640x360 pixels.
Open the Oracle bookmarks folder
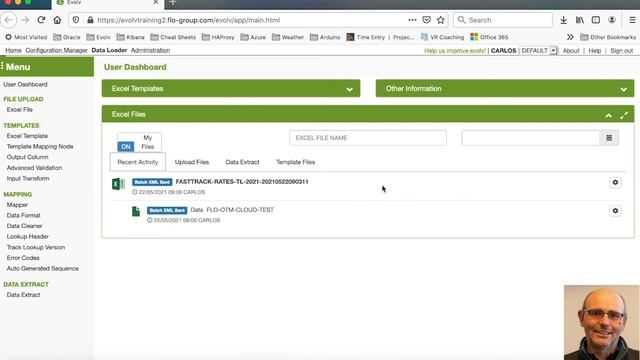(67, 37)
